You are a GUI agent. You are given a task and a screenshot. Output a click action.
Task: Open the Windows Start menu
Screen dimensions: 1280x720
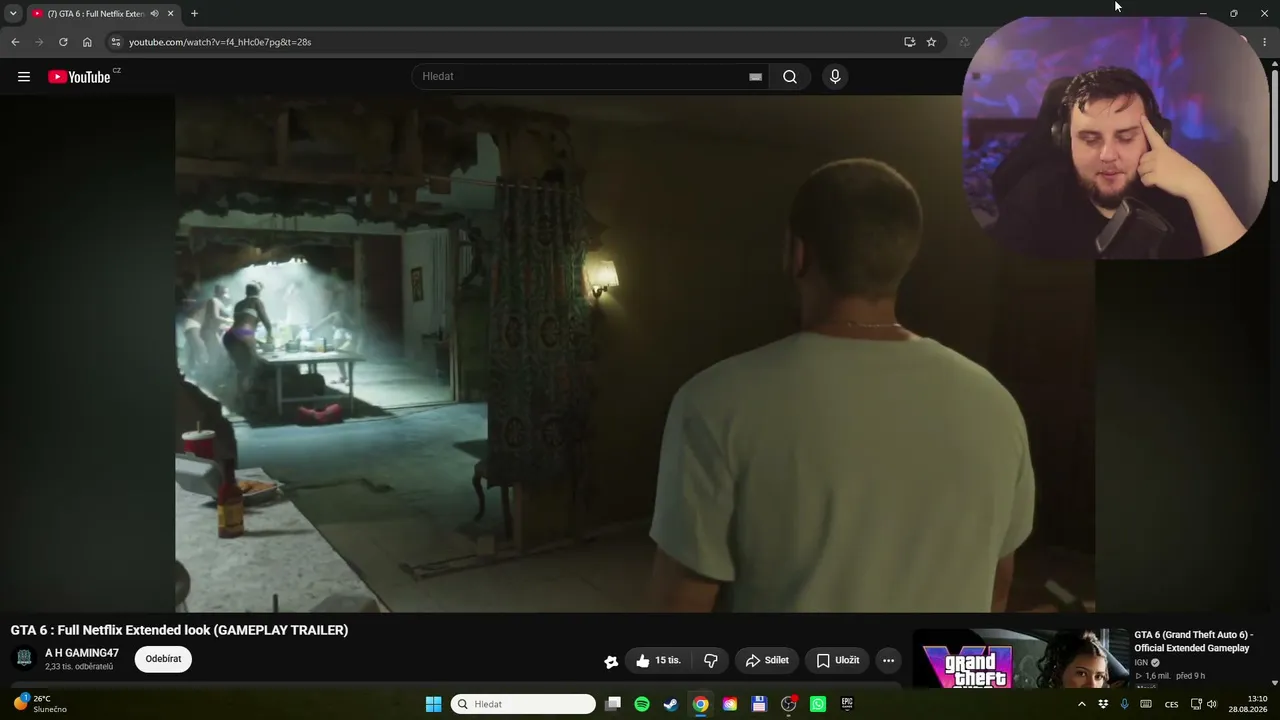433,704
